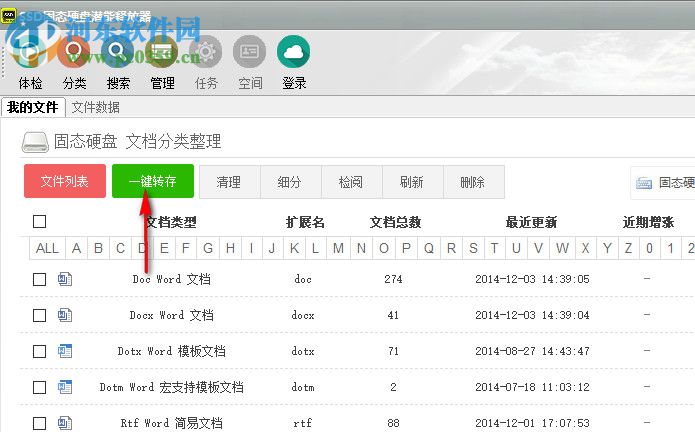Sort by 近期增涨 column header
Screen dimensions: 695x432
pyautogui.click(x=648, y=222)
